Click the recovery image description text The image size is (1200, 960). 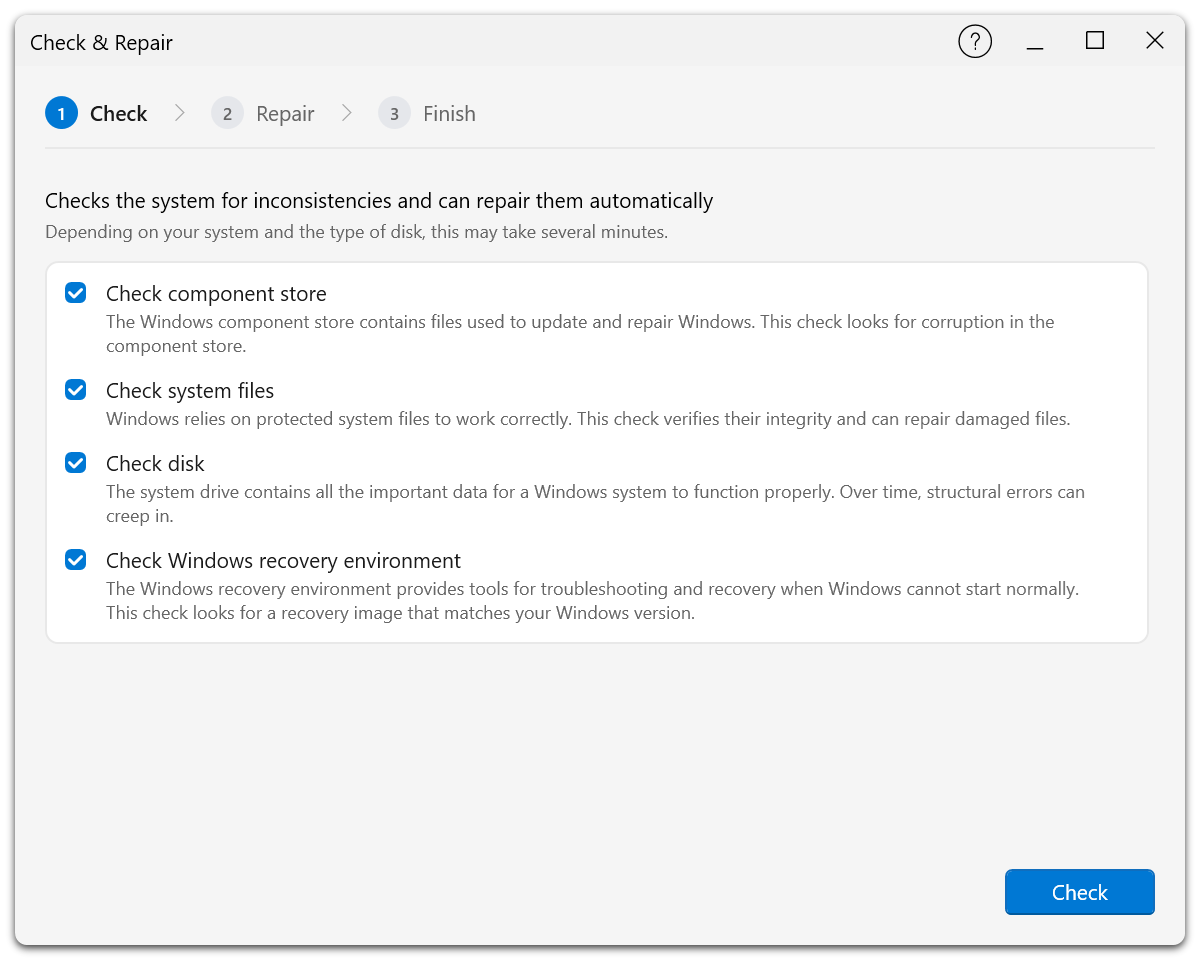tap(592, 601)
